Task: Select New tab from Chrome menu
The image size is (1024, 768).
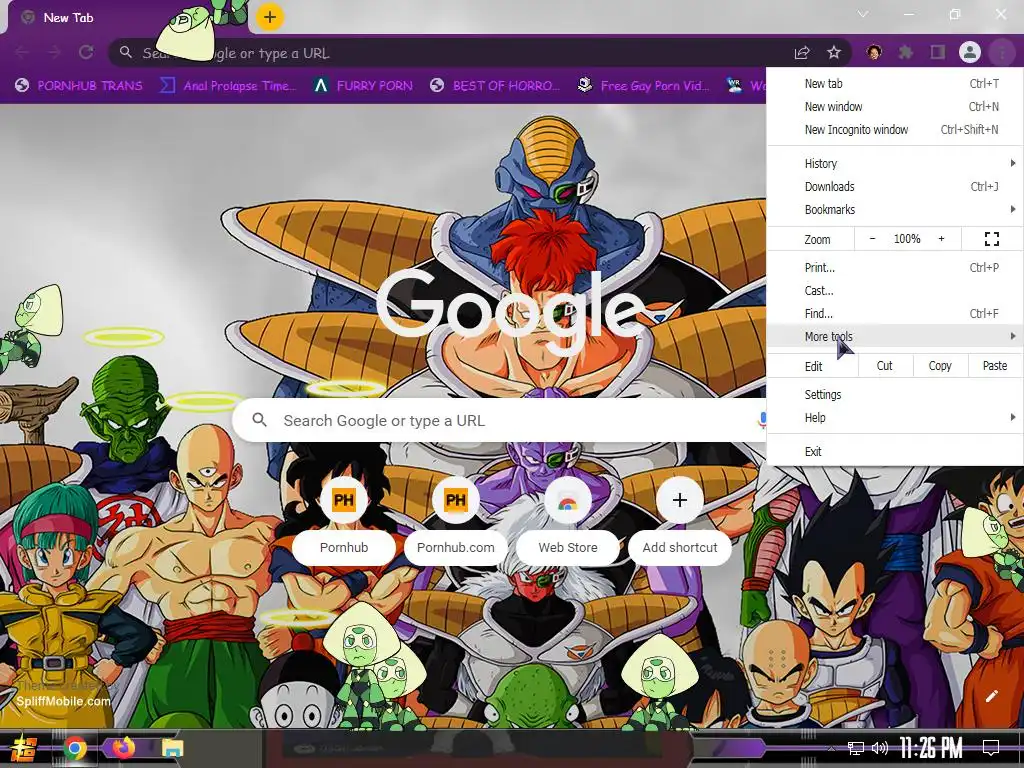Action: tap(895, 84)
